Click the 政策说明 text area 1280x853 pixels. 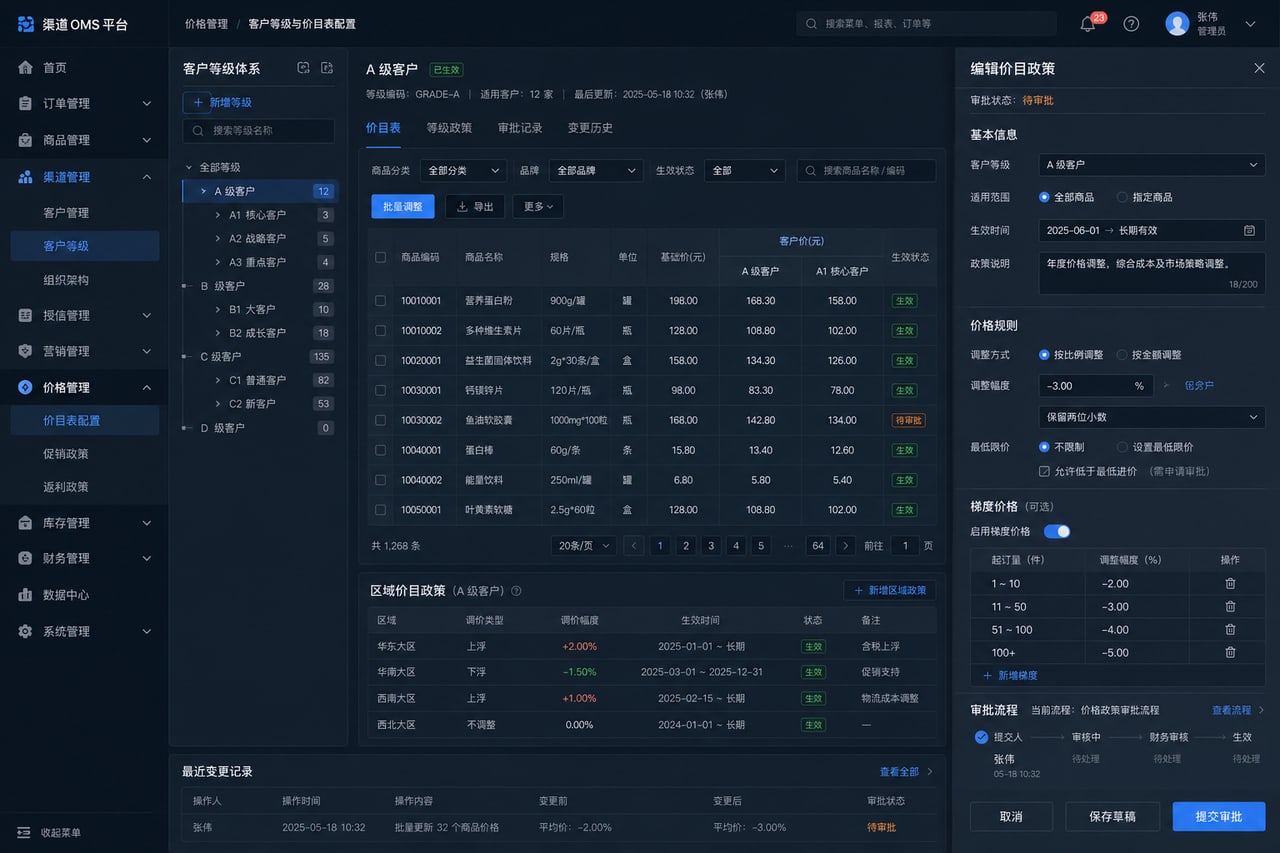(1152, 274)
